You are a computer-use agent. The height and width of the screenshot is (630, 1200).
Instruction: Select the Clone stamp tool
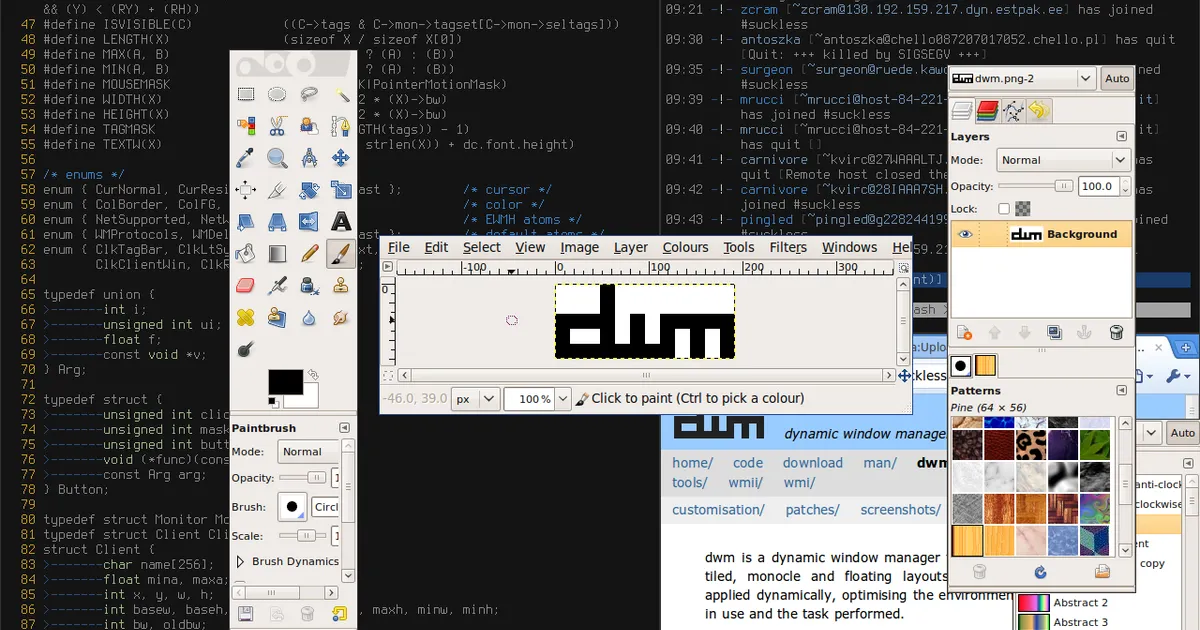pos(341,286)
